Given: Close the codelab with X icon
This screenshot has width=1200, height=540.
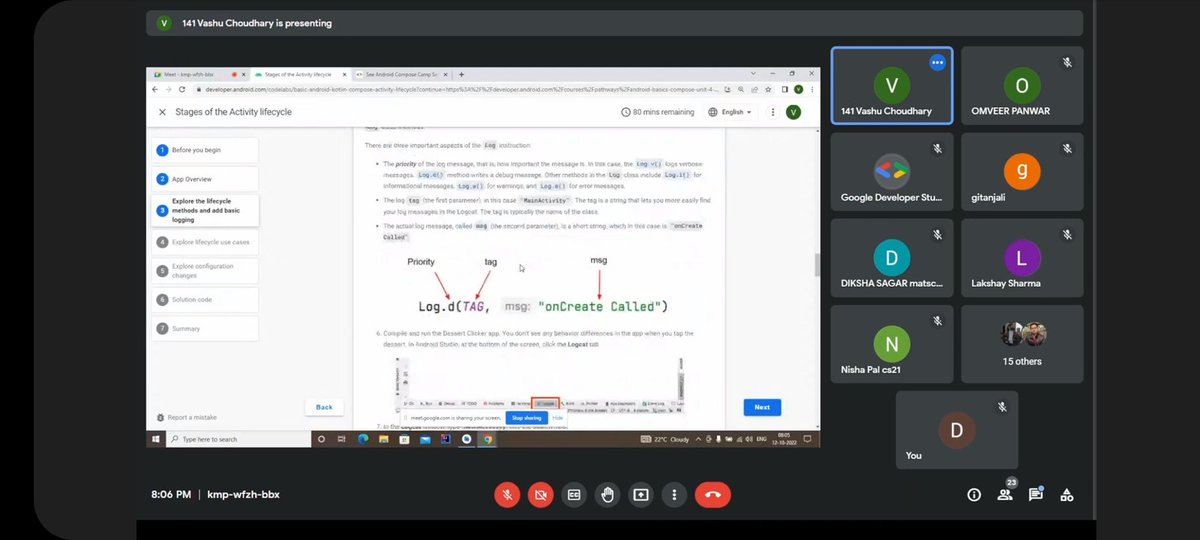Looking at the screenshot, I should coord(162,112).
